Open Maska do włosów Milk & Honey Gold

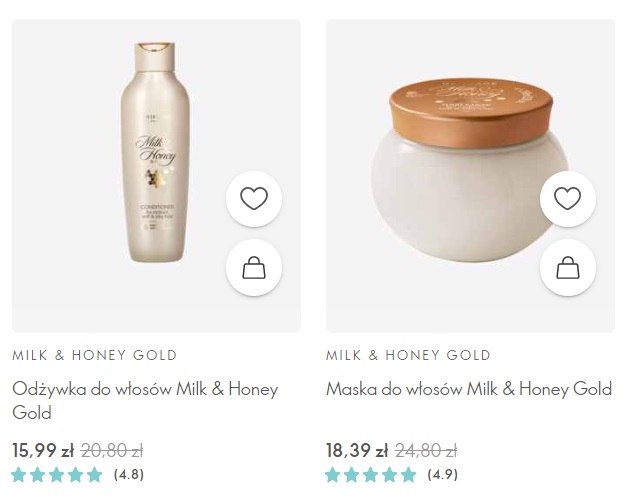click(469, 389)
